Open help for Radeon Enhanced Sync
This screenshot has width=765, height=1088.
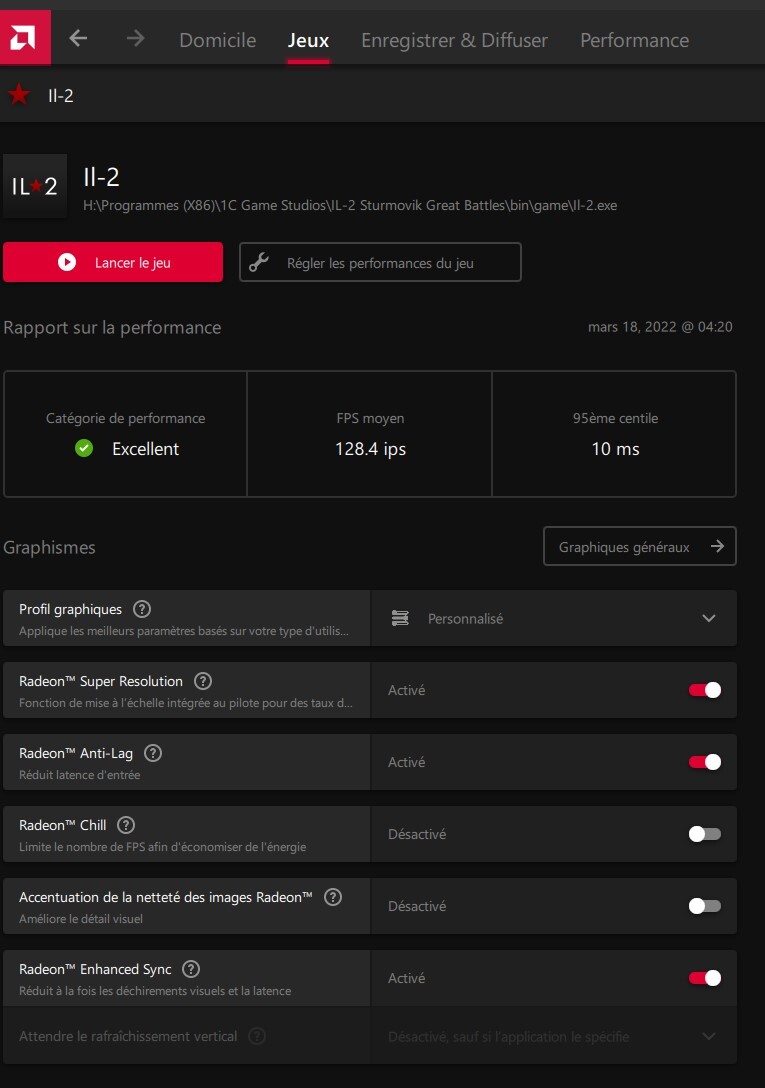(x=191, y=969)
